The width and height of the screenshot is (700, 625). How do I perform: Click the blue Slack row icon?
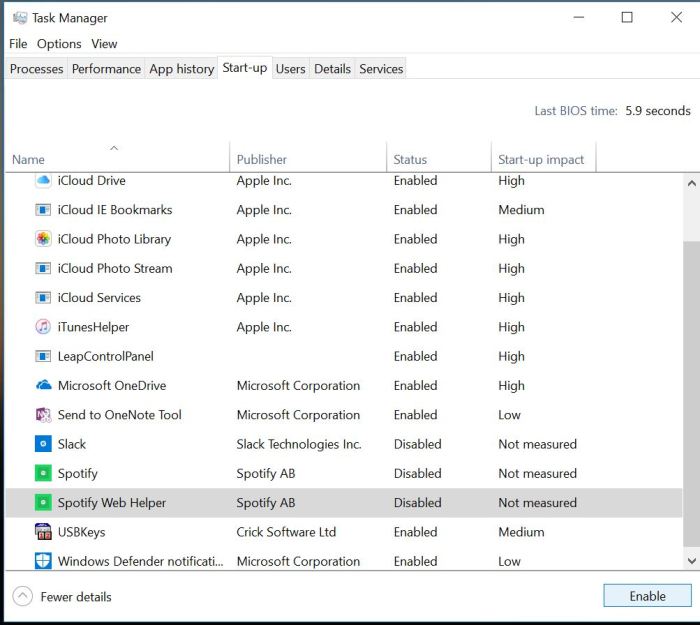[x=43, y=444]
